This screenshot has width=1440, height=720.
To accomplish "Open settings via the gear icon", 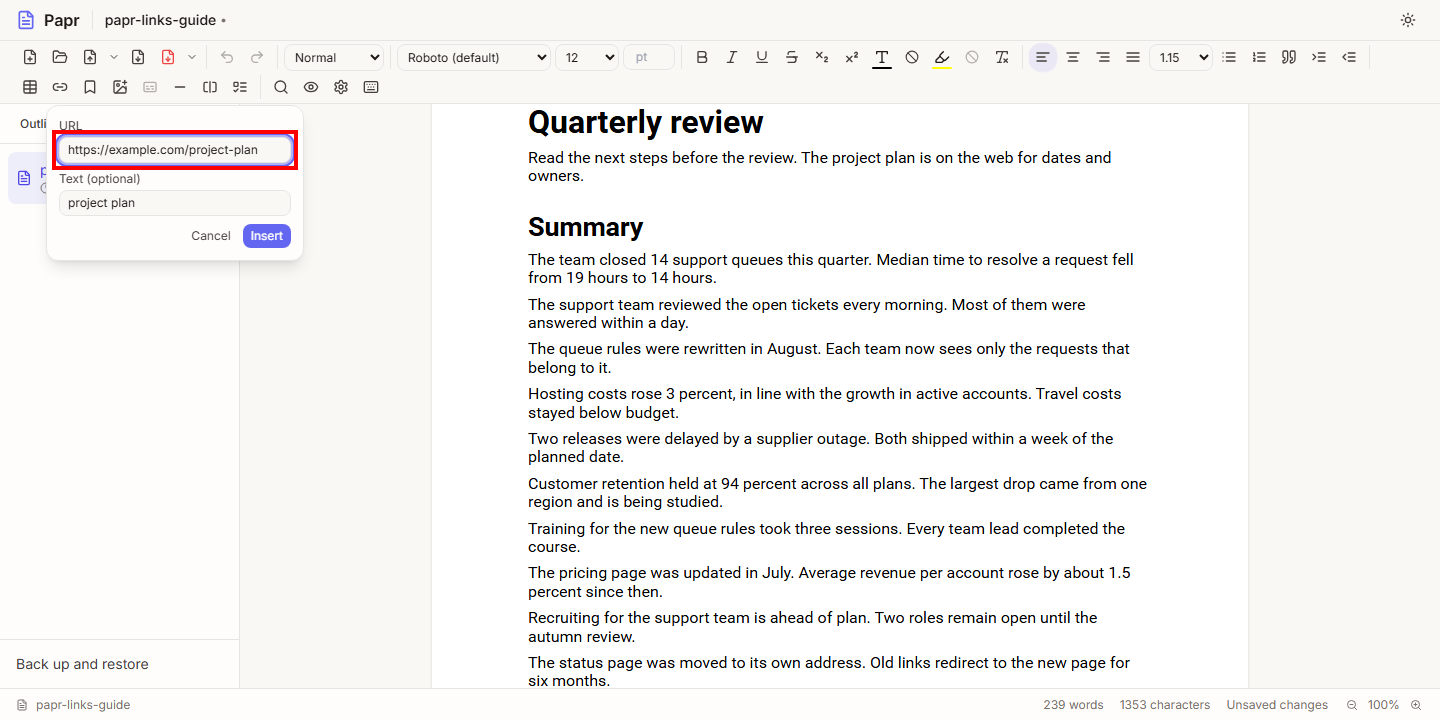I will pos(341,87).
